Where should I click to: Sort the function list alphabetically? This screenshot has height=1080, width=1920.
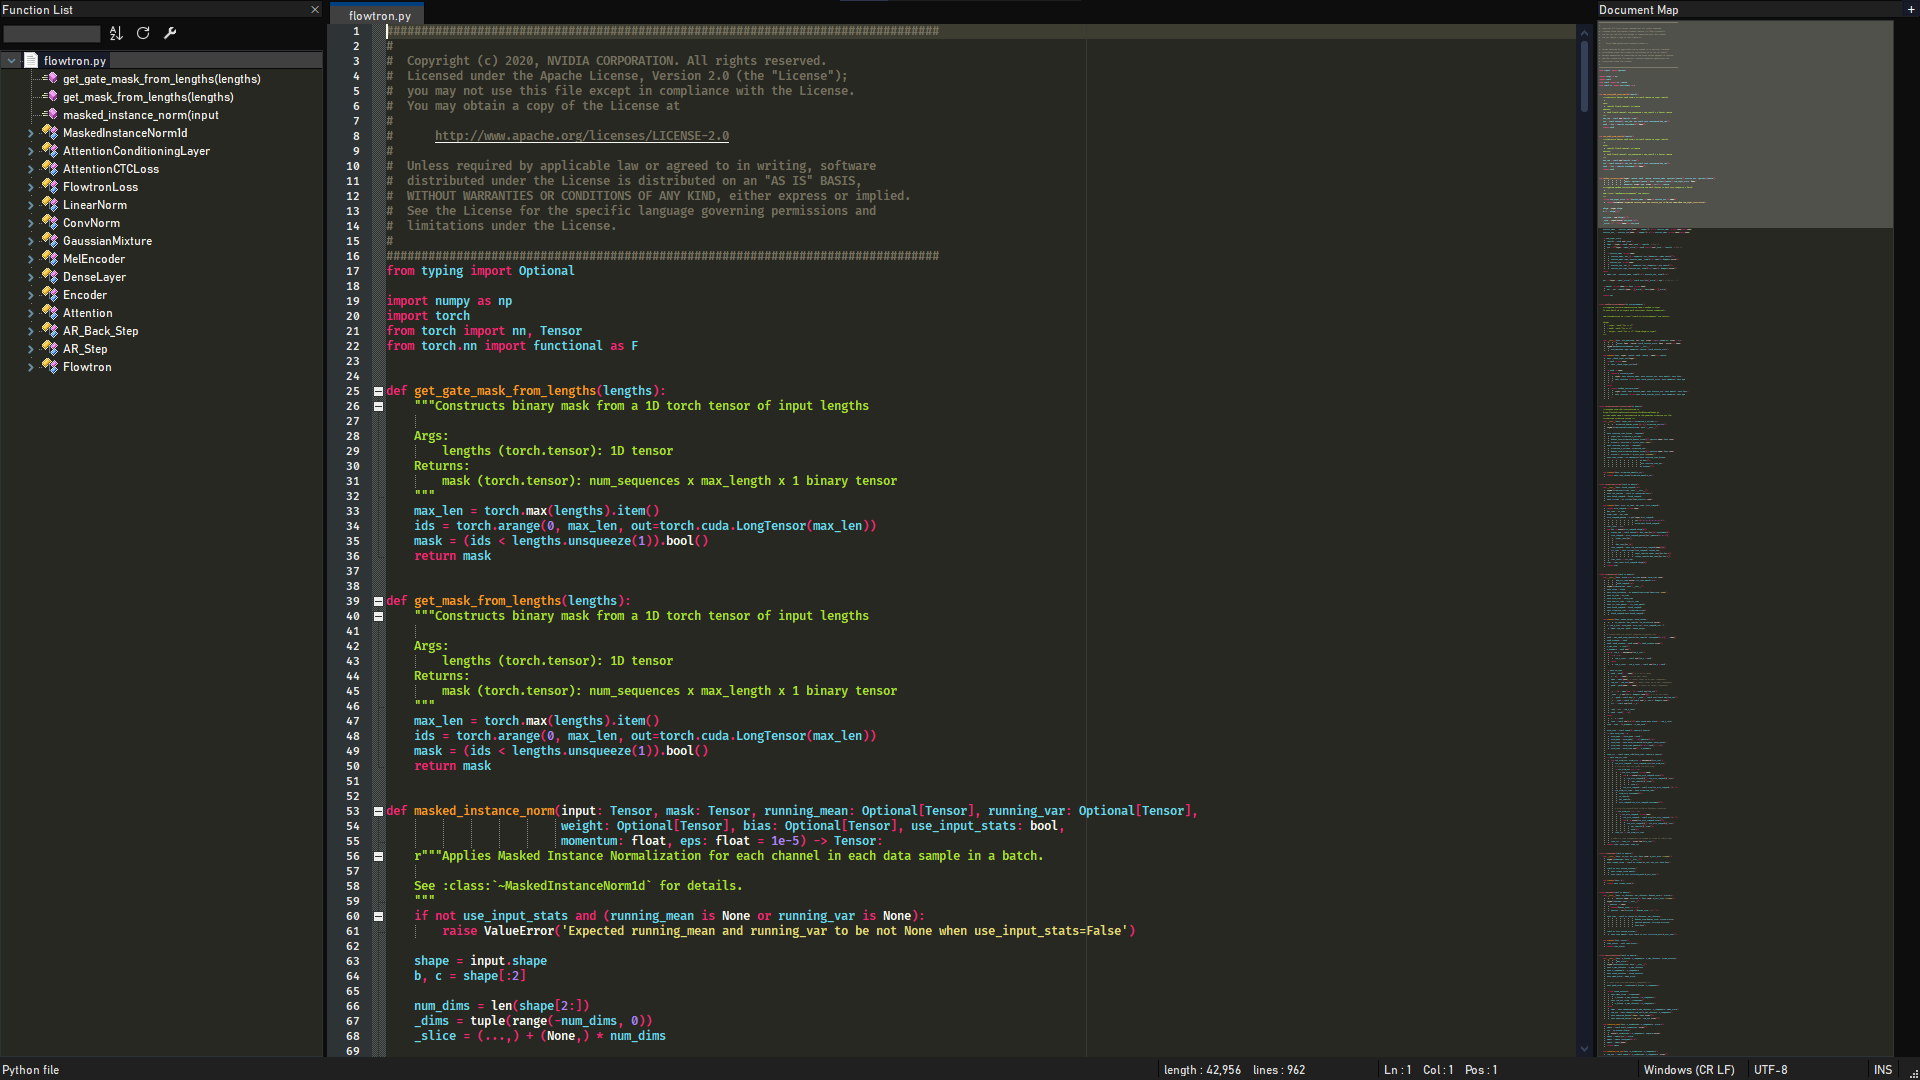pos(116,33)
